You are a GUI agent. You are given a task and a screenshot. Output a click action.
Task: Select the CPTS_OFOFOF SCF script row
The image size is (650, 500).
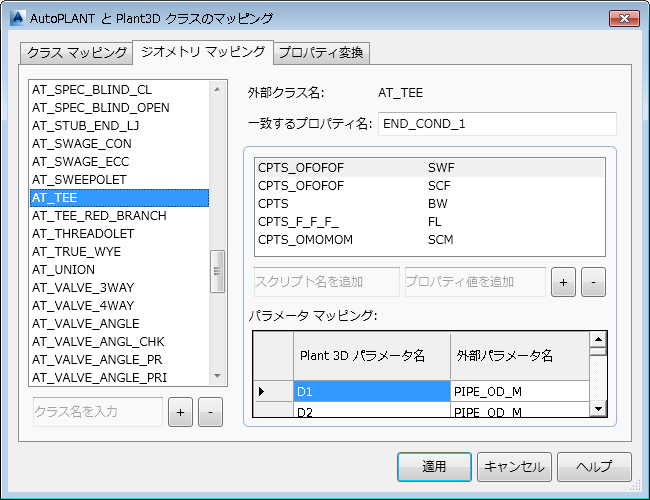tap(430, 186)
